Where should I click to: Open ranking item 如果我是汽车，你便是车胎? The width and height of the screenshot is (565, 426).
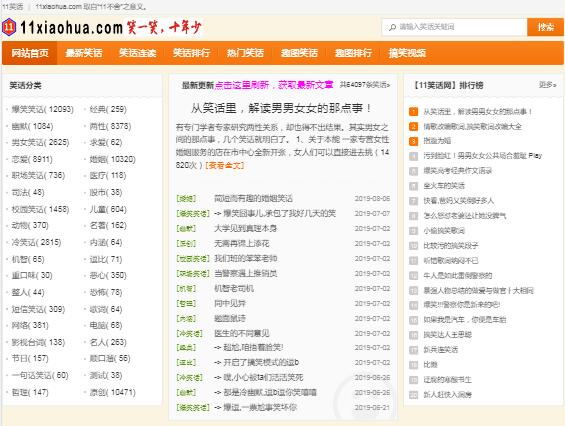464,320
